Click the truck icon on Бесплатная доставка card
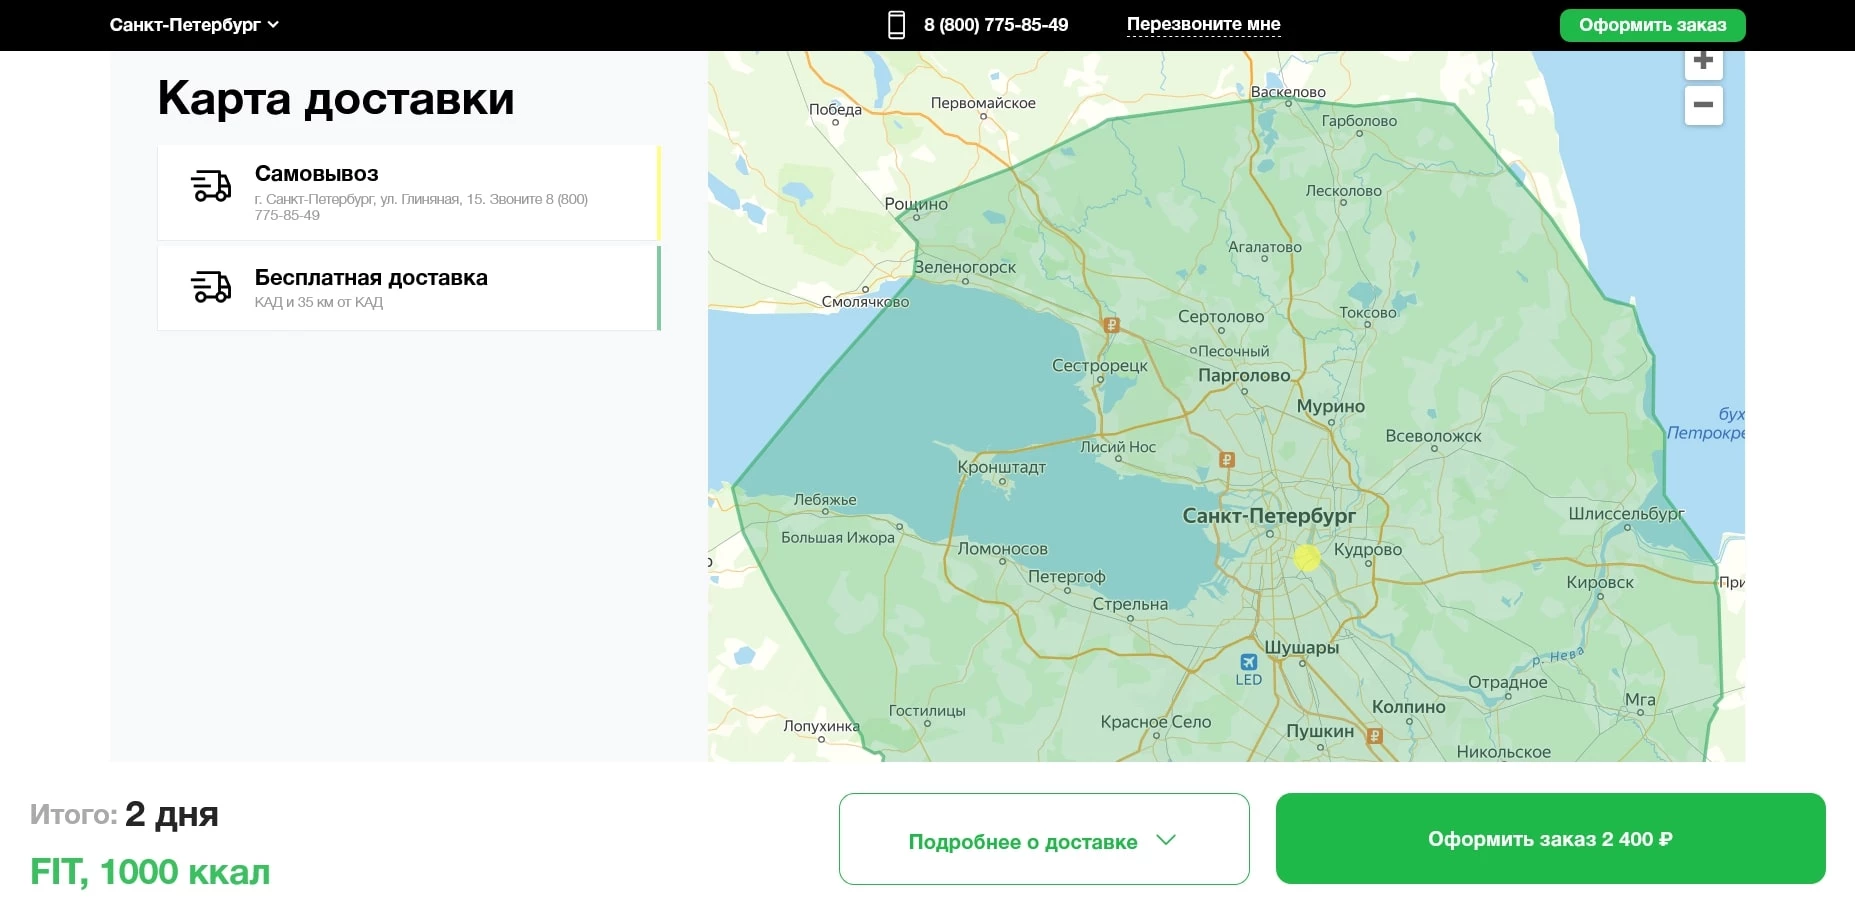 tap(210, 287)
